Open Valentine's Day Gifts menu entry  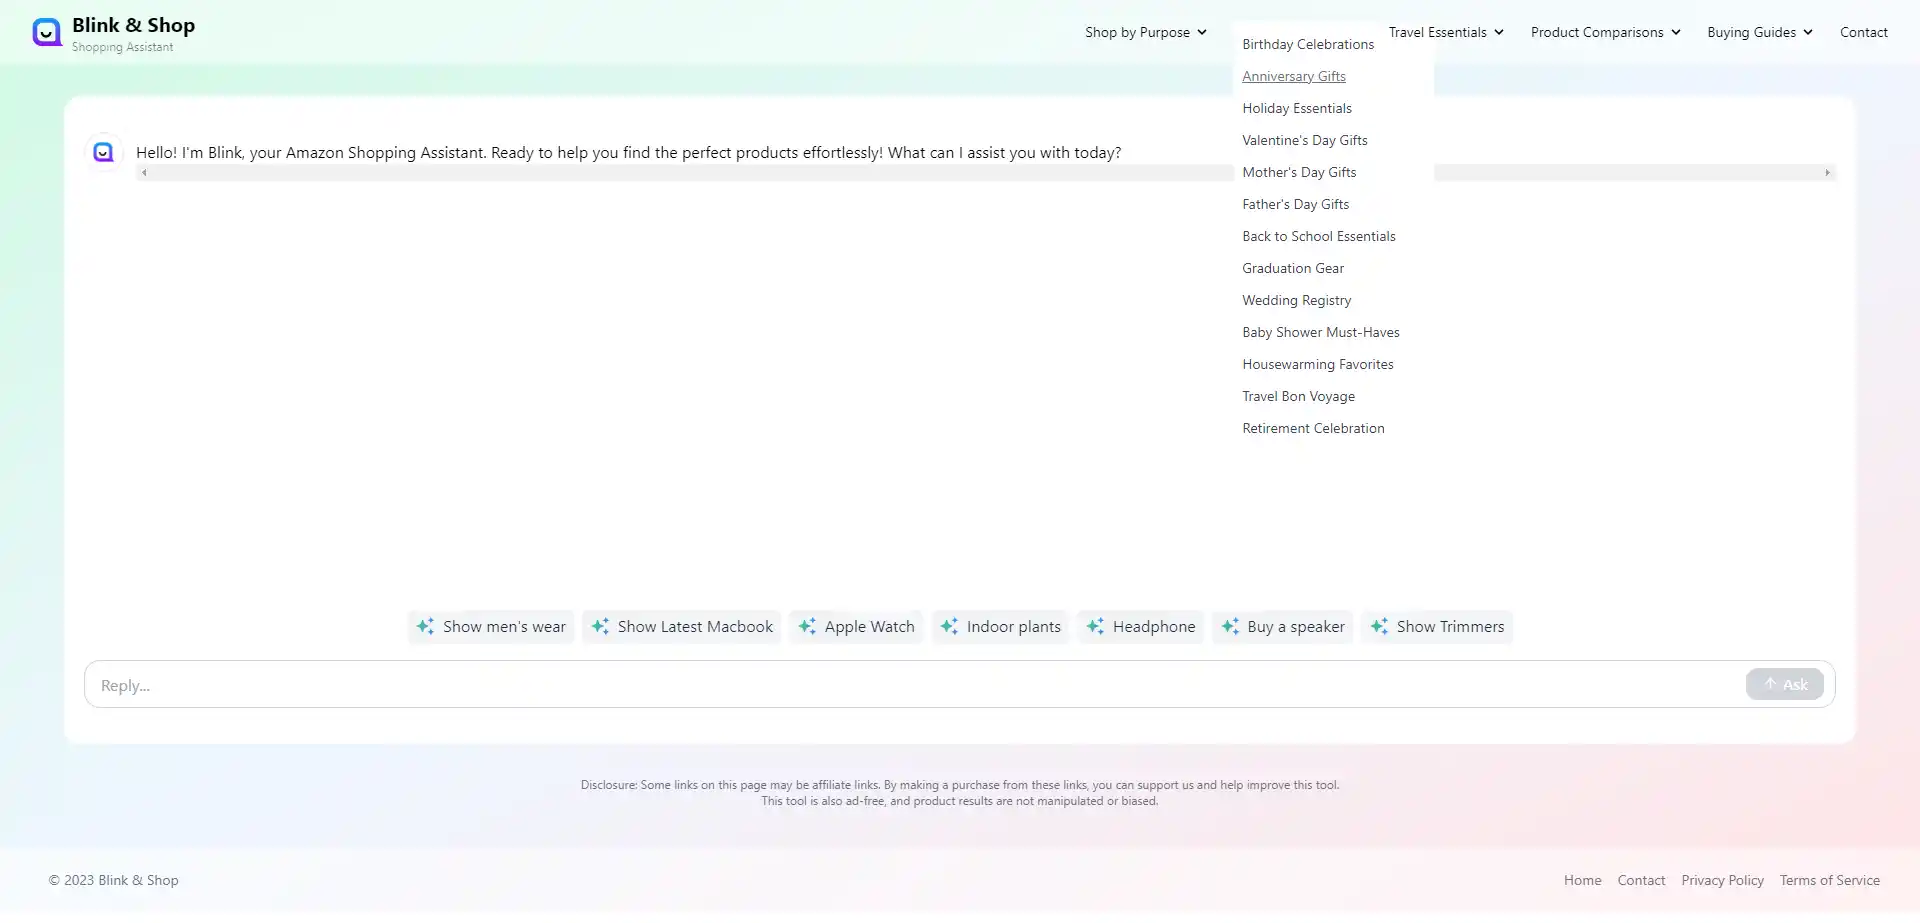[1305, 140]
